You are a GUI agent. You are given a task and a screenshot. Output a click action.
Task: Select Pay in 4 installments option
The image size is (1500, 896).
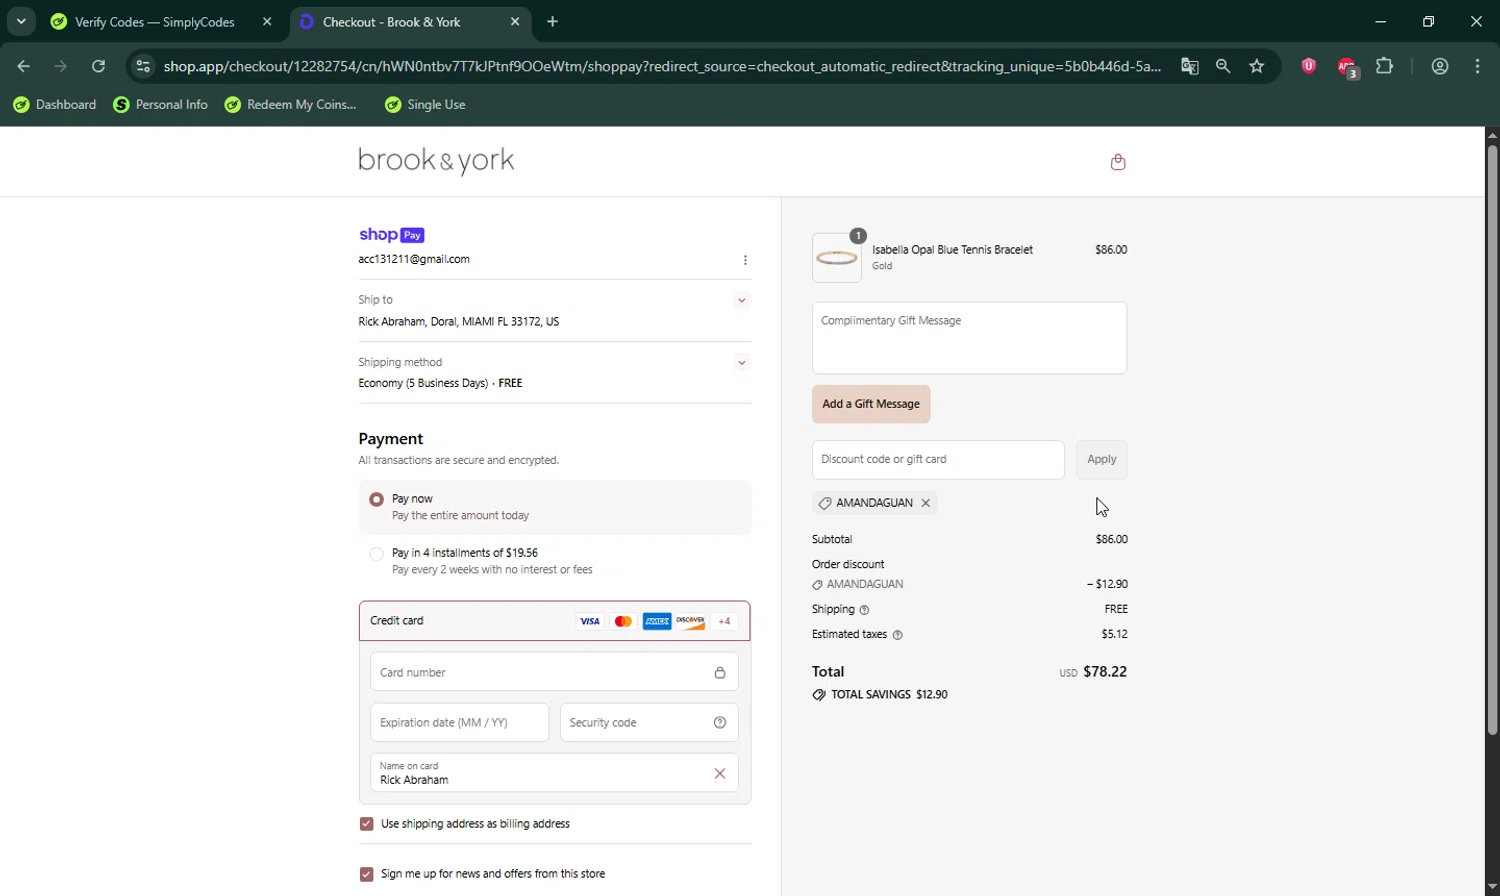376,553
